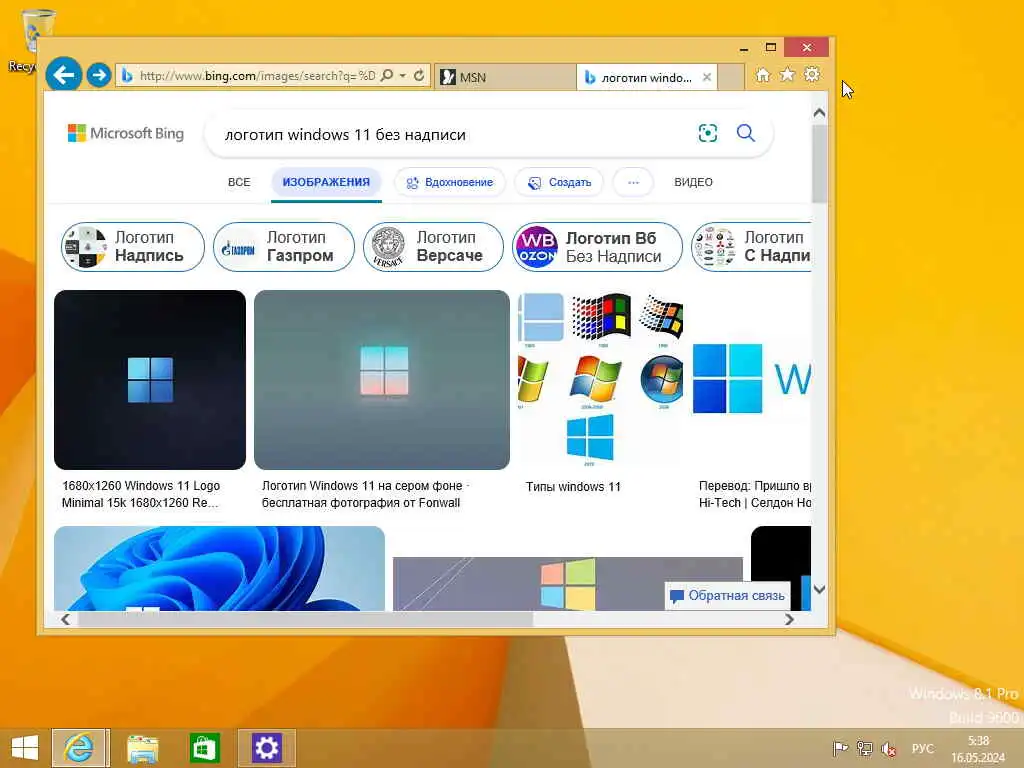1024x768 pixels.
Task: Open the large blue Windows 11 logo image
Action: coord(751,379)
